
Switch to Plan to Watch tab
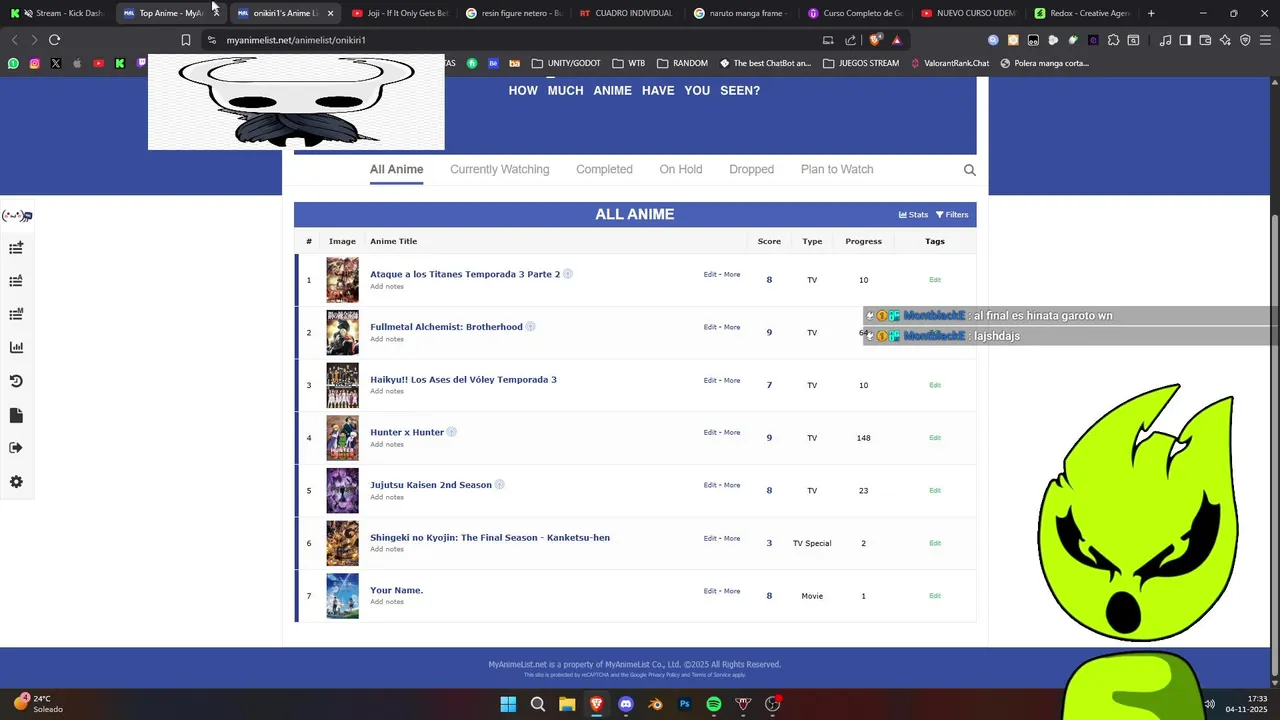coord(837,169)
